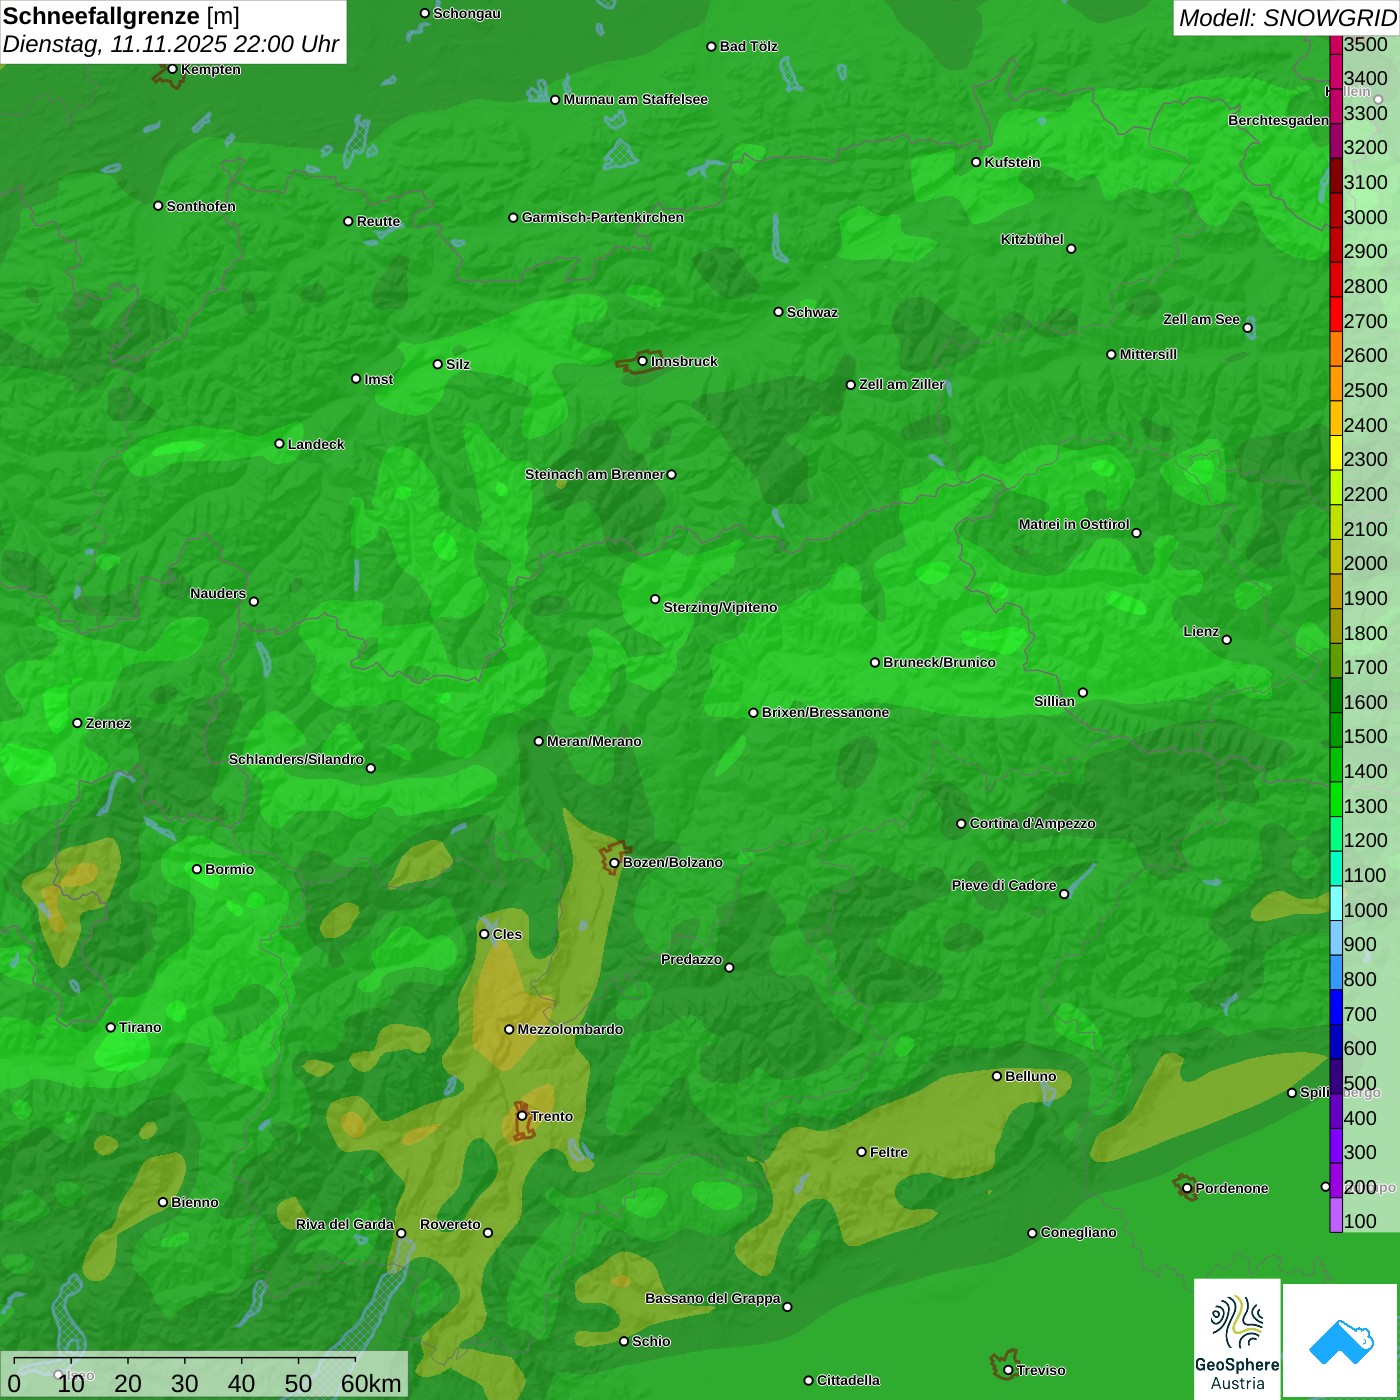Click the 'Cles' label
The width and height of the screenshot is (1400, 1400).
[507, 934]
